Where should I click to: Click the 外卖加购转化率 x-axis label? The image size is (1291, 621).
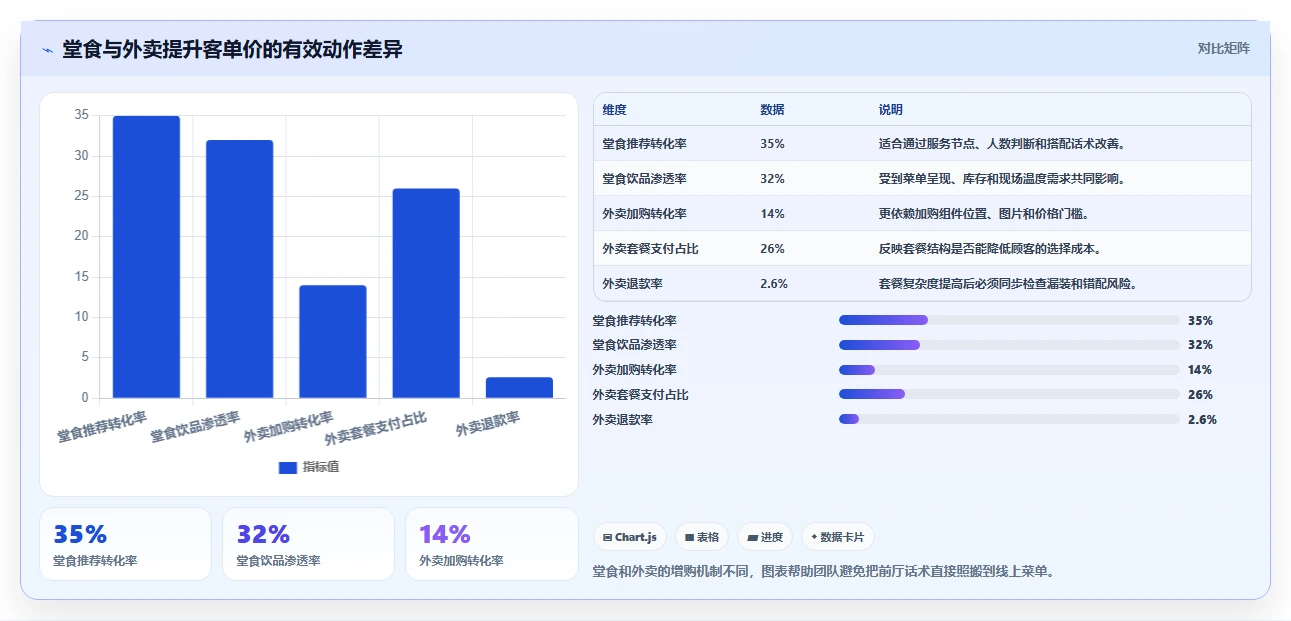(288, 427)
